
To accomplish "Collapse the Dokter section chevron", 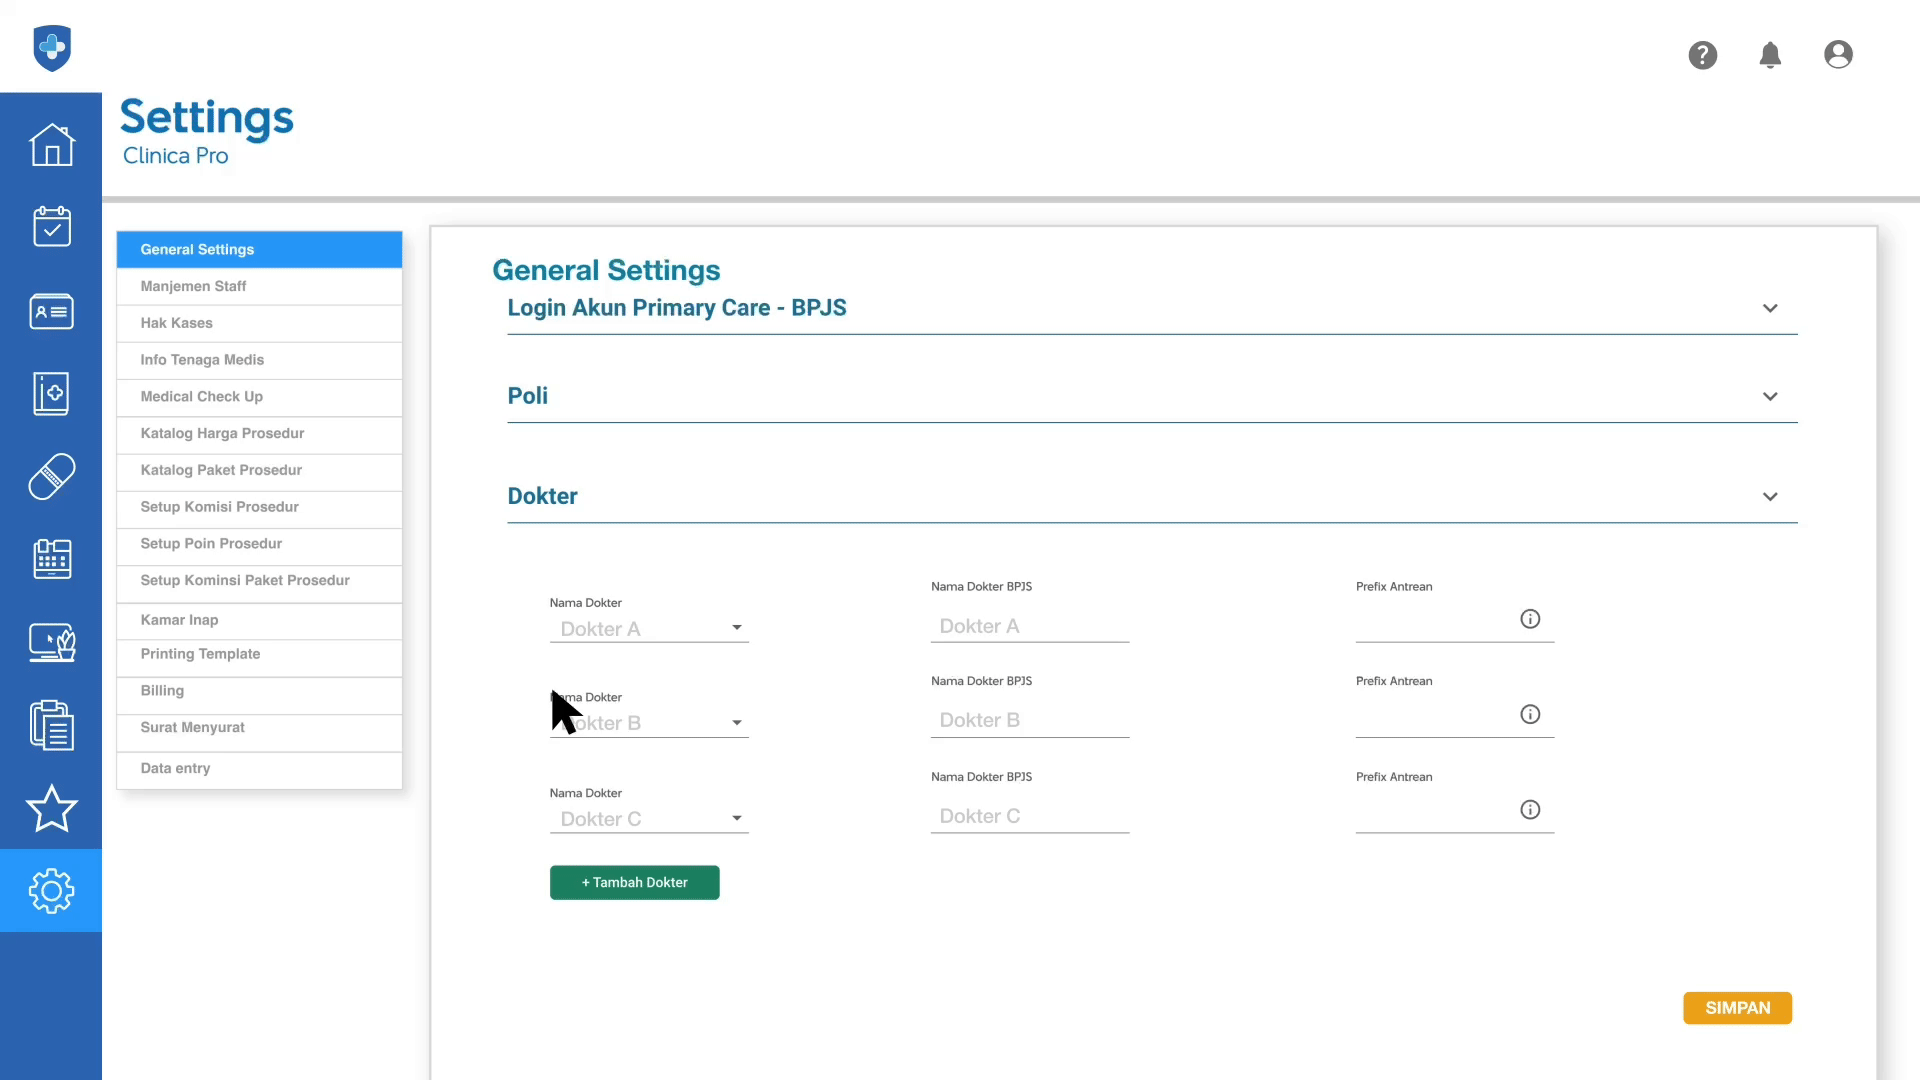I will coord(1769,496).
